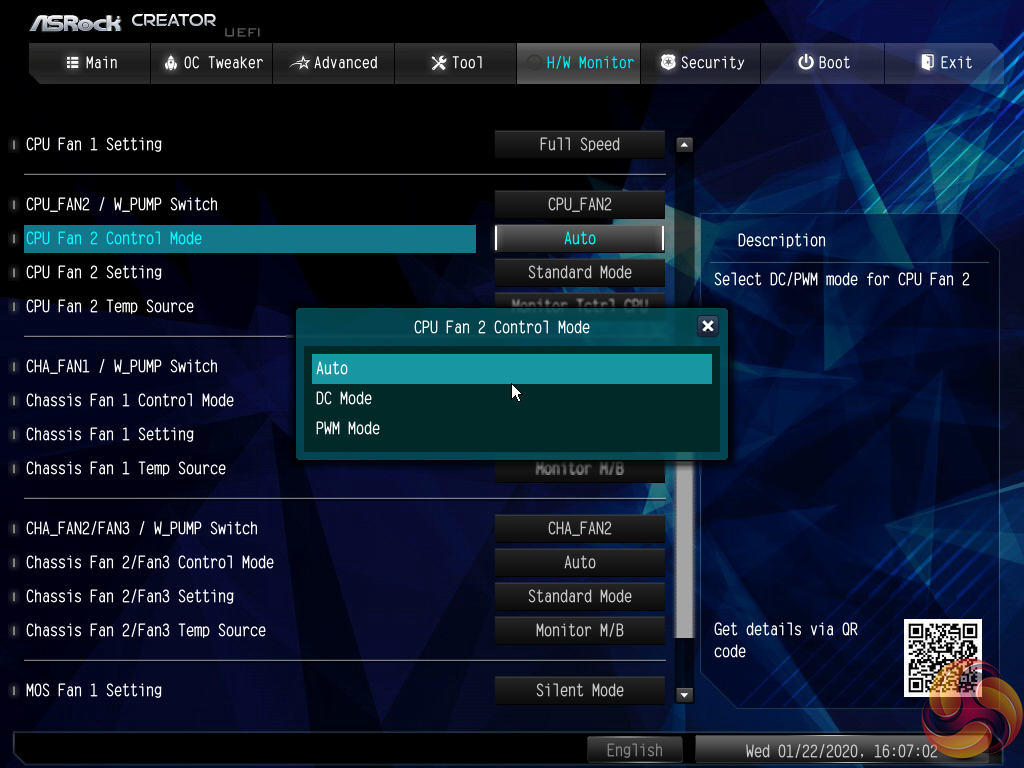Open the CPU Fan 2 Control Mode Auto dropdown
1024x768 pixels.
tap(579, 238)
